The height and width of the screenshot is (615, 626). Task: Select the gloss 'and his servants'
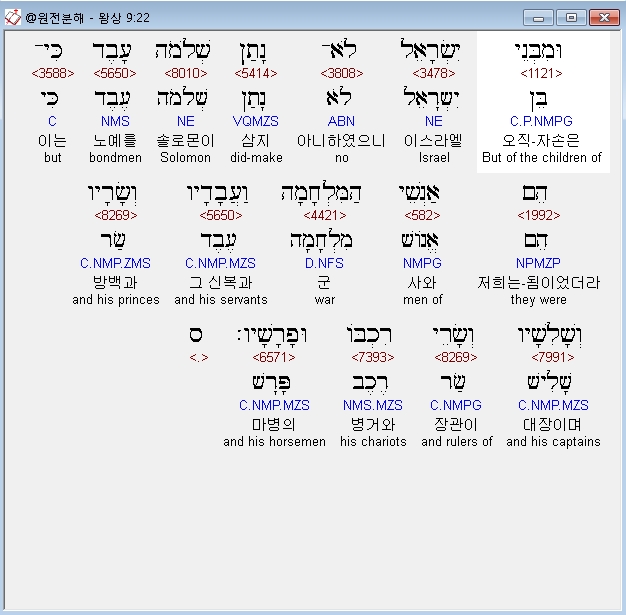coord(221,300)
